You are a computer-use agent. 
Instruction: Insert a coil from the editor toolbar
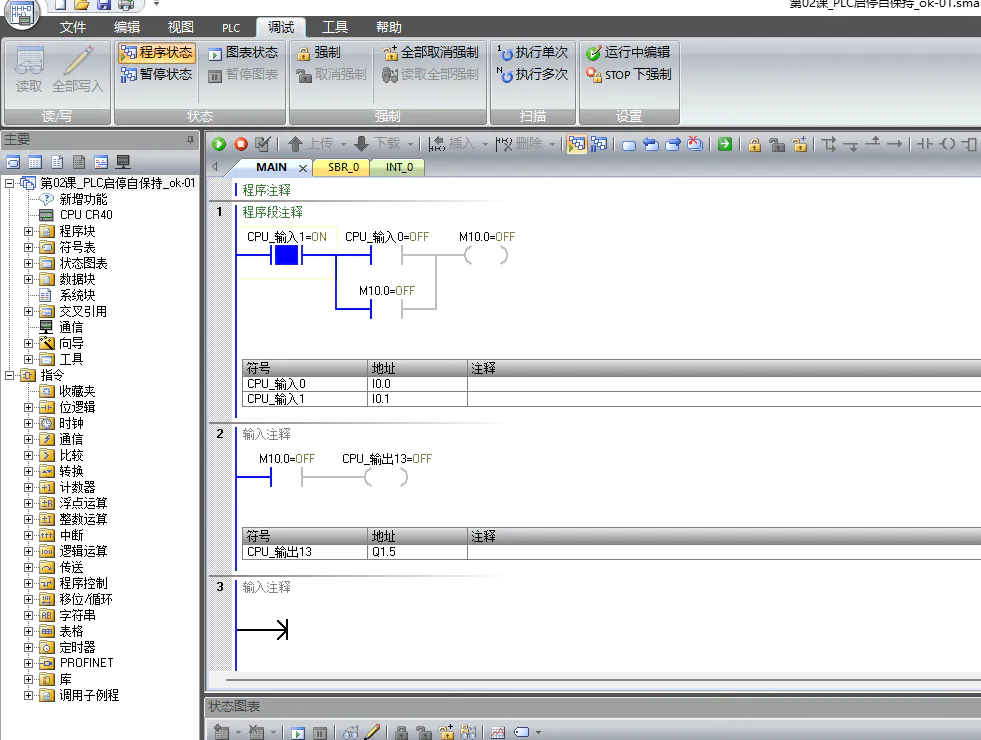[947, 144]
